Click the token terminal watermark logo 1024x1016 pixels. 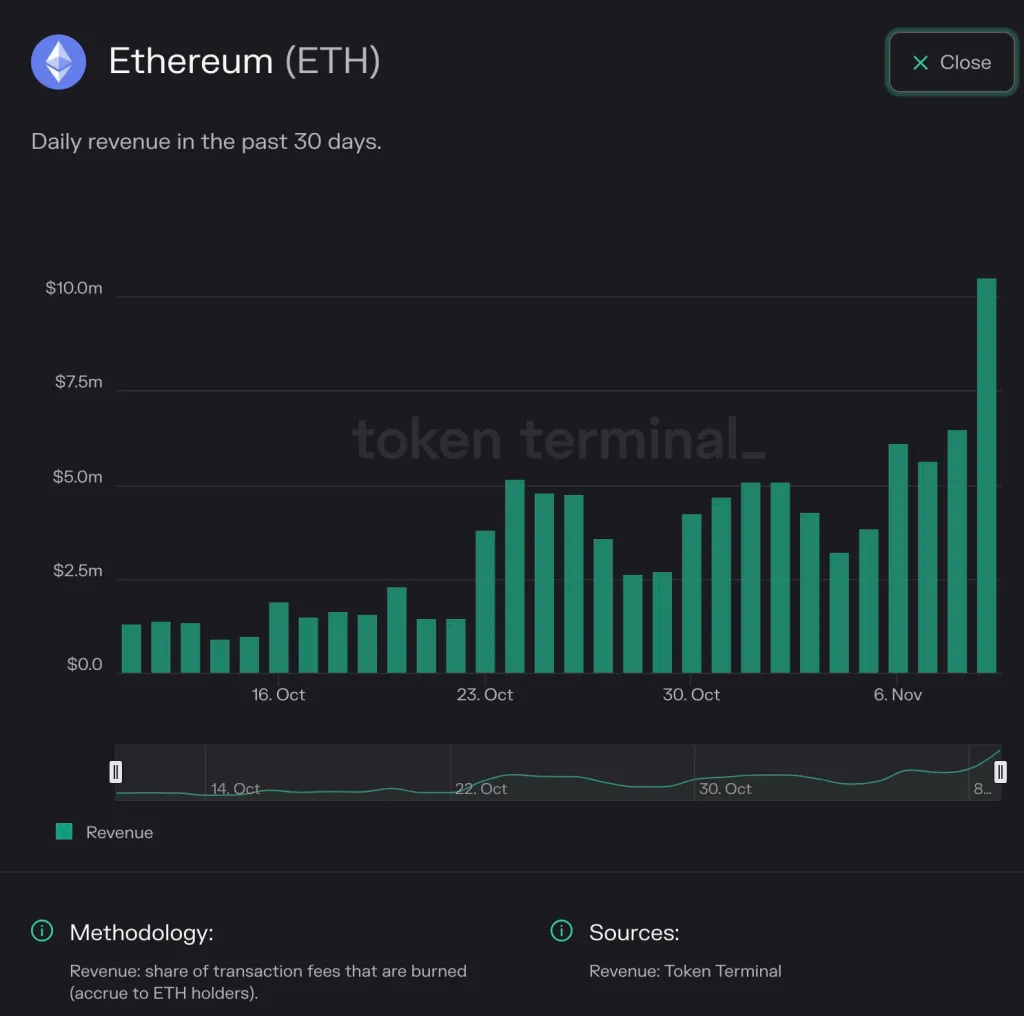pos(560,440)
